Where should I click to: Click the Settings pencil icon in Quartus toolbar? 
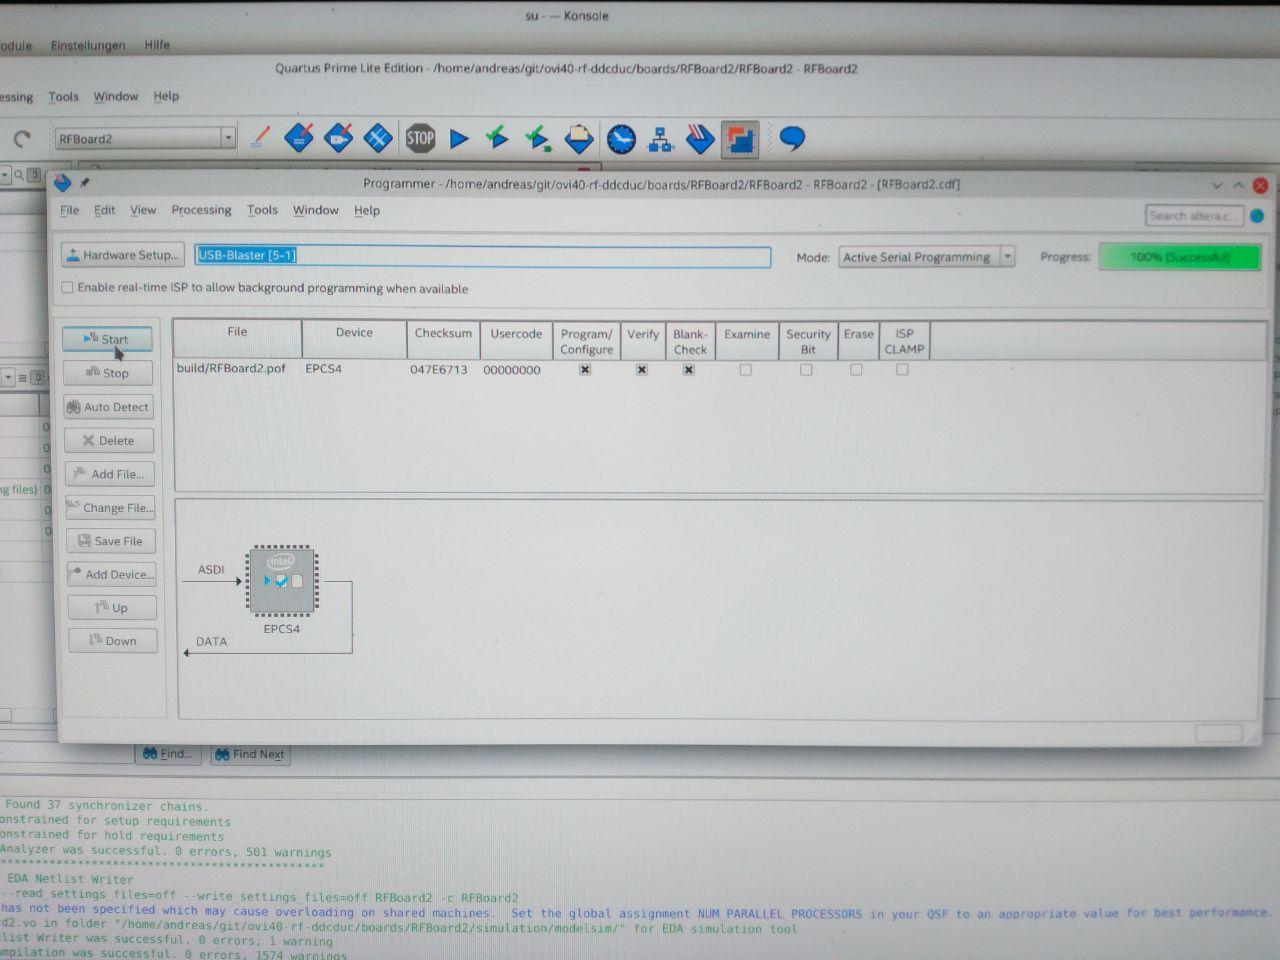click(x=260, y=138)
